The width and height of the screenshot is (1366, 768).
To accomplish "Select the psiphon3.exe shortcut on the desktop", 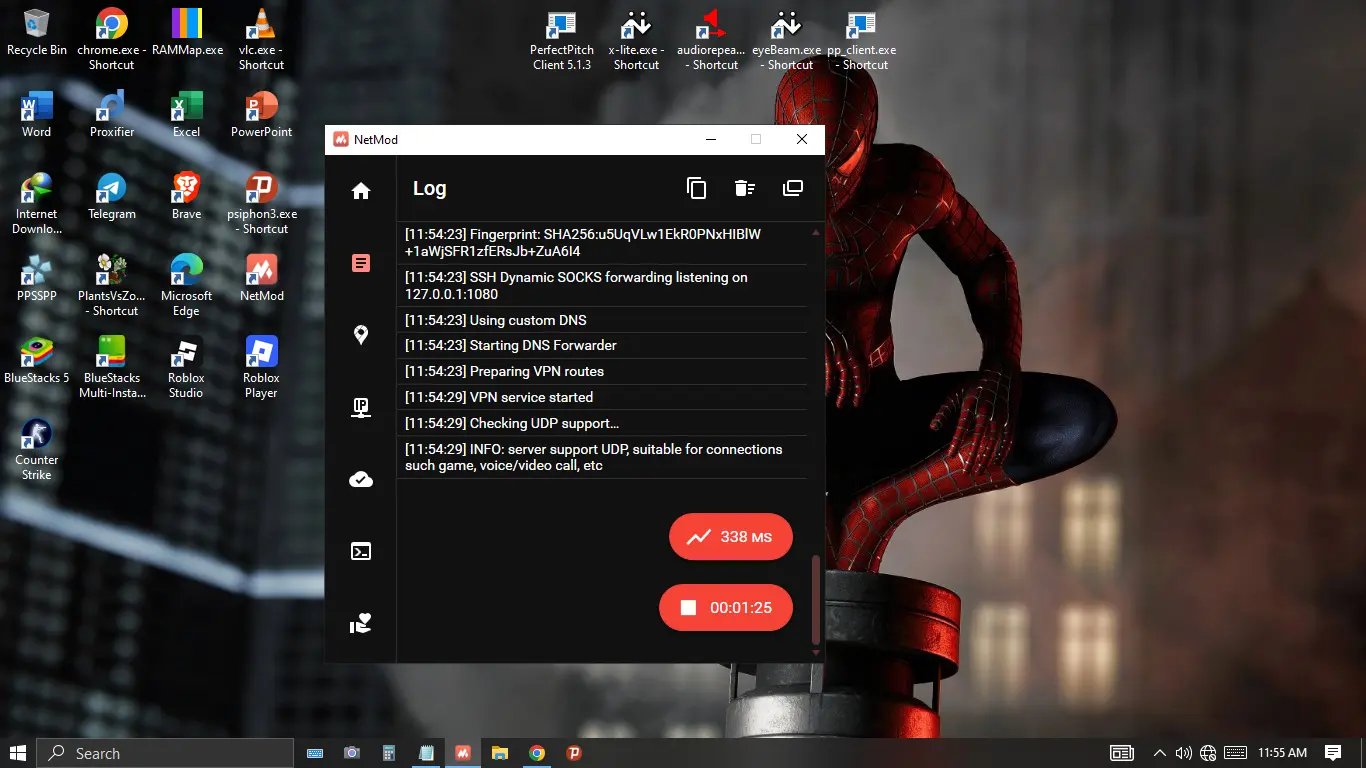I will coord(262,204).
